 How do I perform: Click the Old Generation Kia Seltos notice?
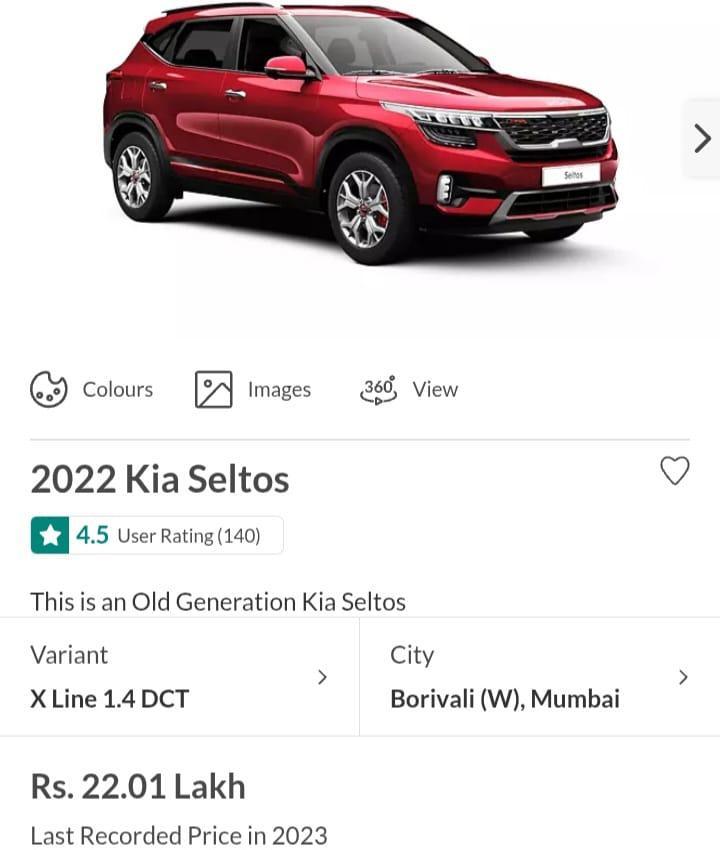[x=218, y=602]
